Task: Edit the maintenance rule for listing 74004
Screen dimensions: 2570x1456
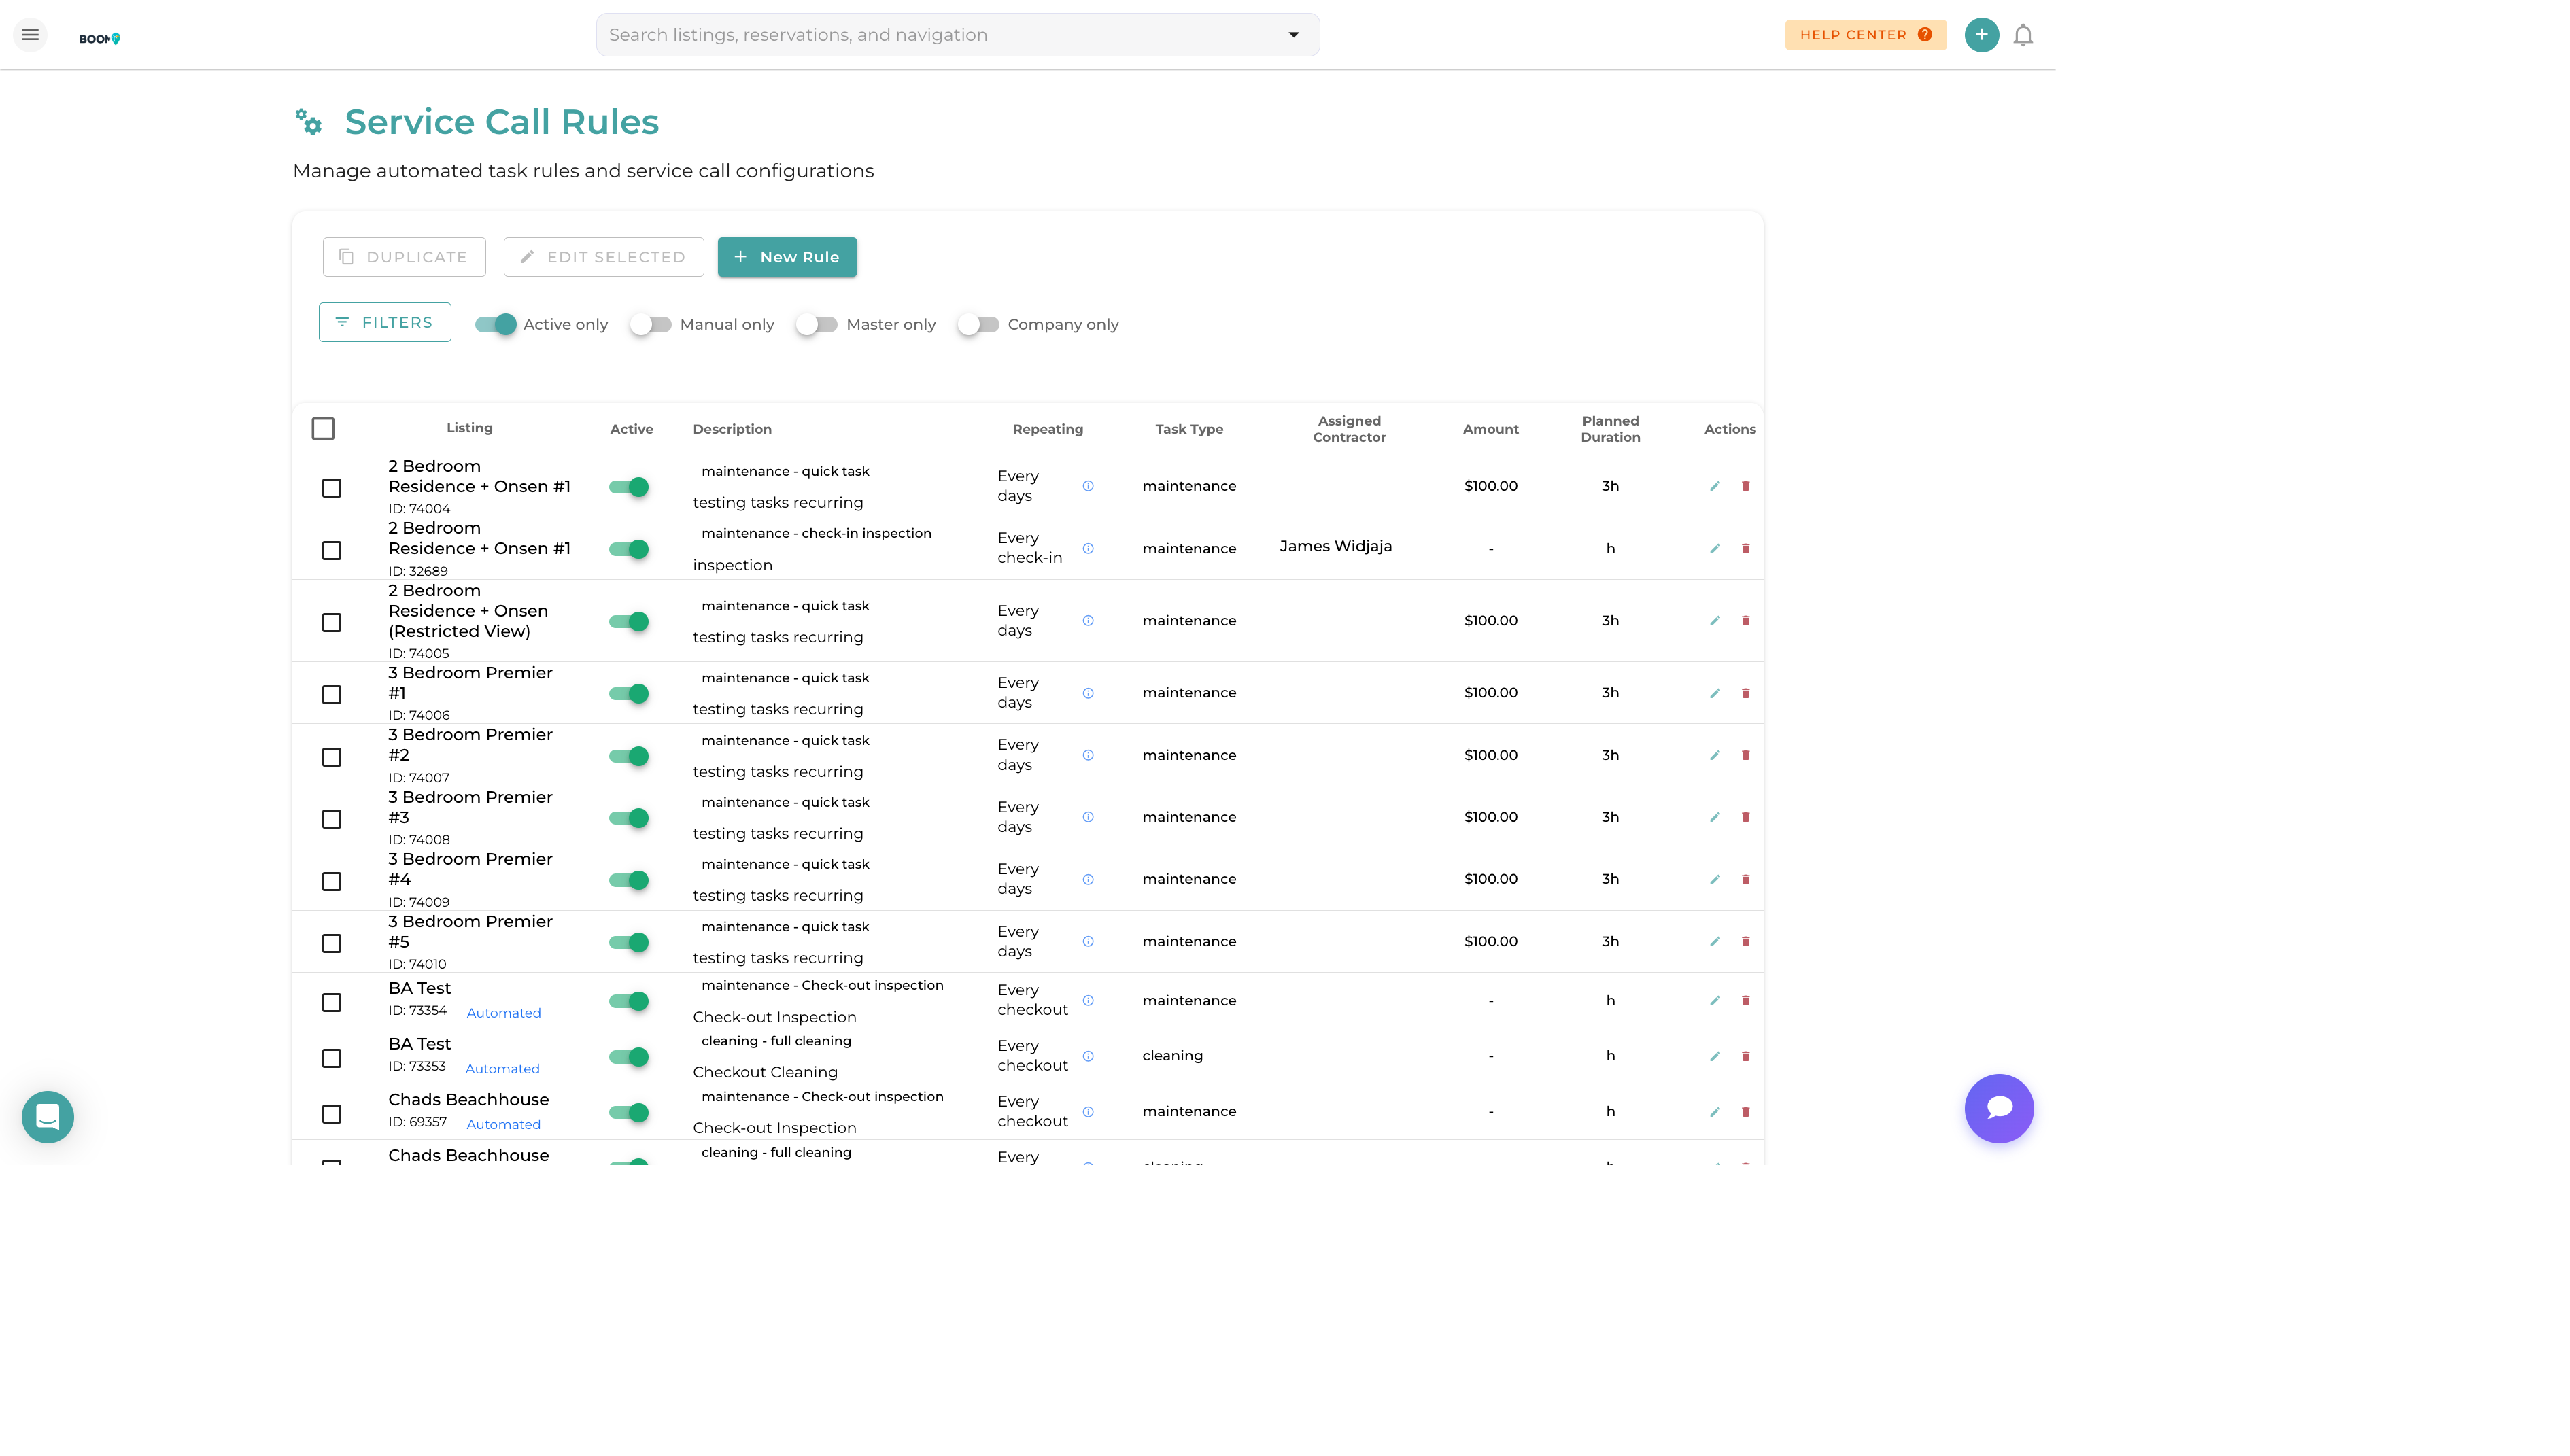Action: pos(1714,486)
